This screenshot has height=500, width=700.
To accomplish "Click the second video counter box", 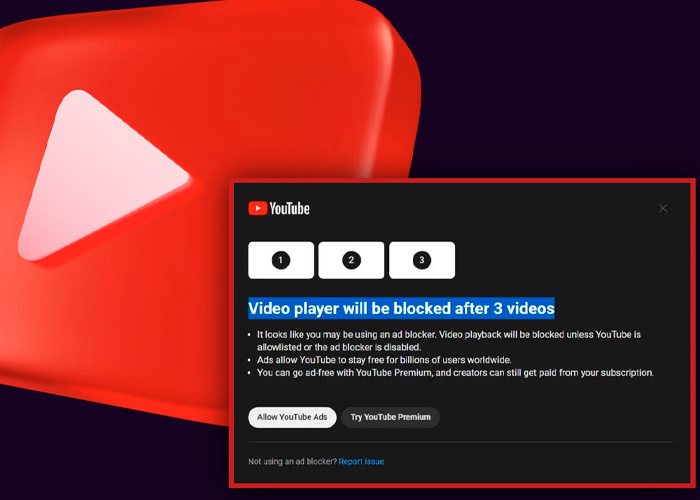I will (x=351, y=260).
